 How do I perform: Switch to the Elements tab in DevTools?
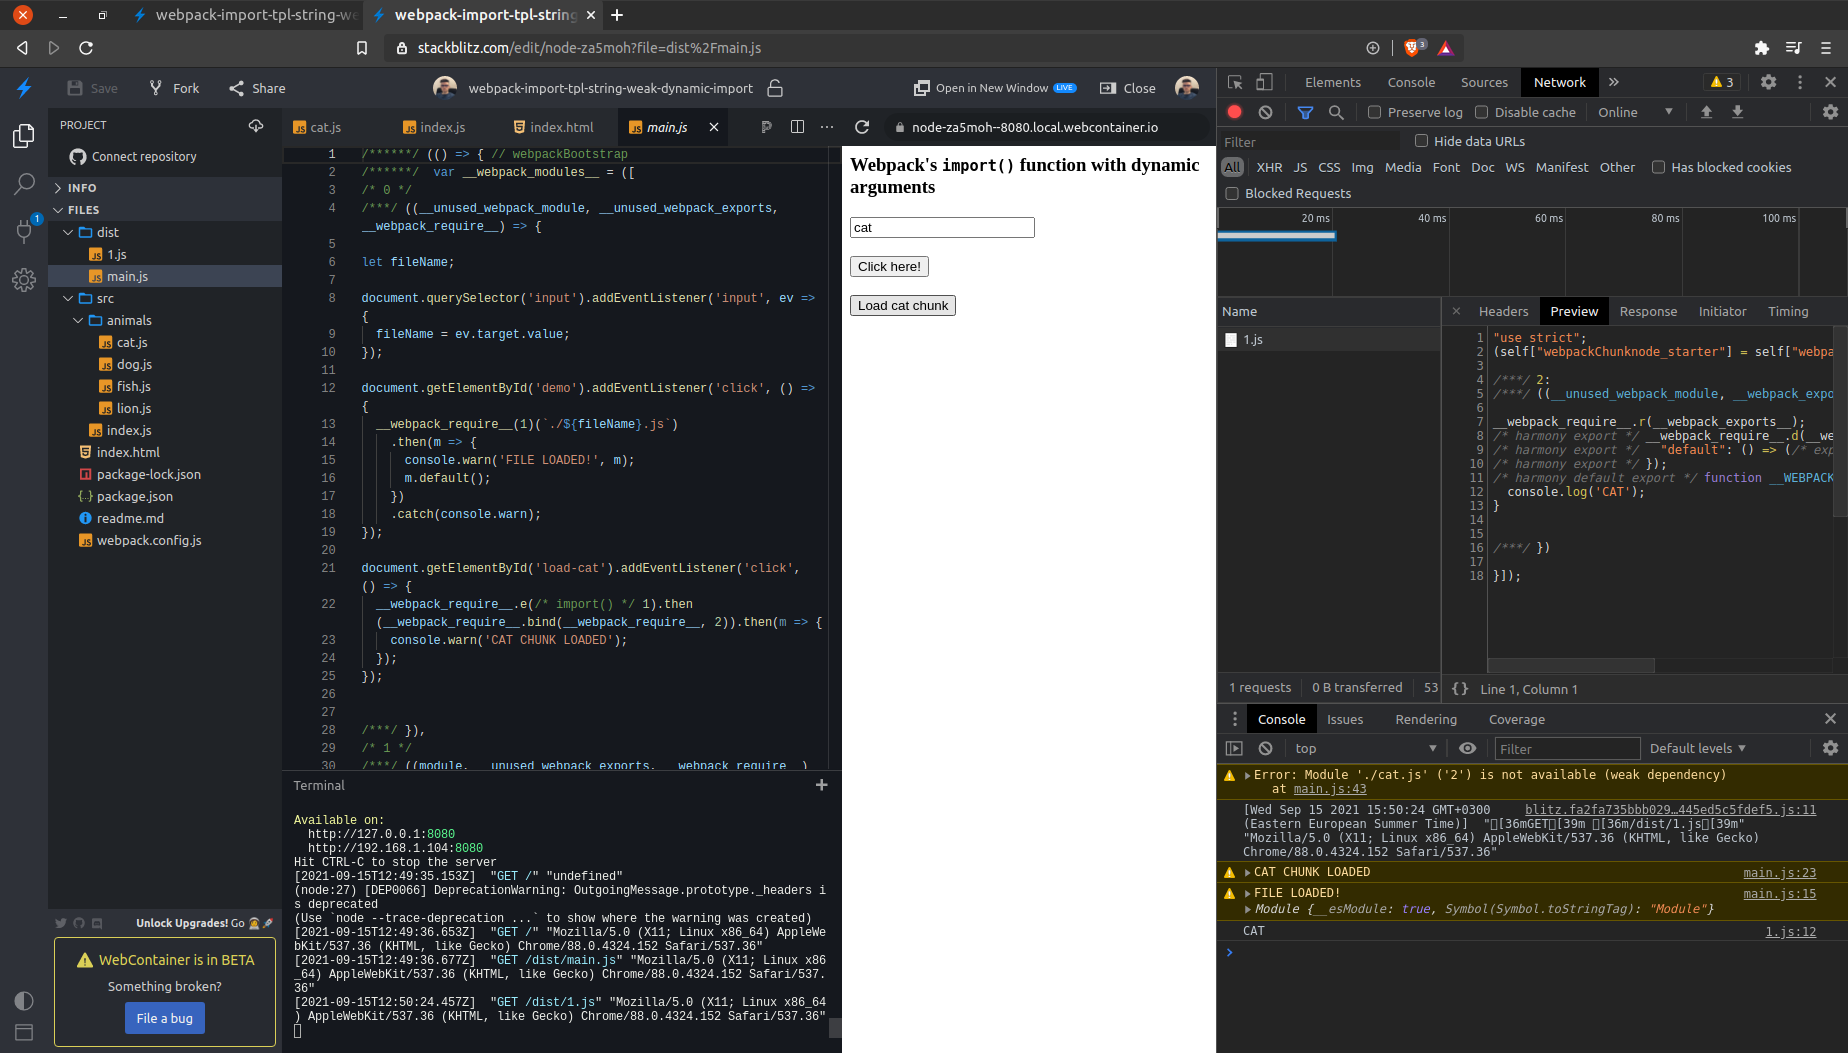[x=1333, y=82]
